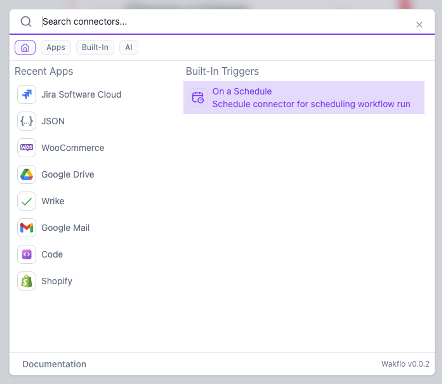This screenshot has width=442, height=384.
Task: Click the purple Code icon
Action: [26, 254]
